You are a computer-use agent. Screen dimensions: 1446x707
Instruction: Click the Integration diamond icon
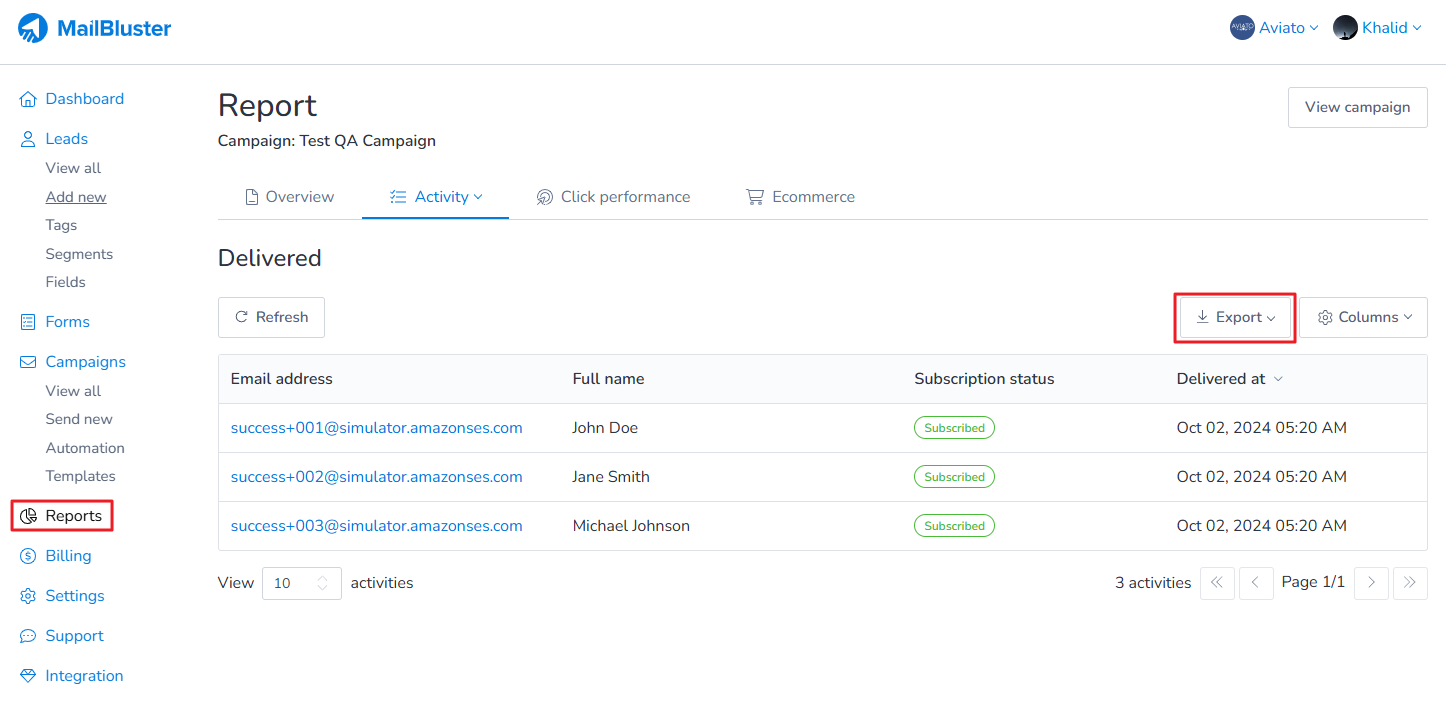click(28, 676)
